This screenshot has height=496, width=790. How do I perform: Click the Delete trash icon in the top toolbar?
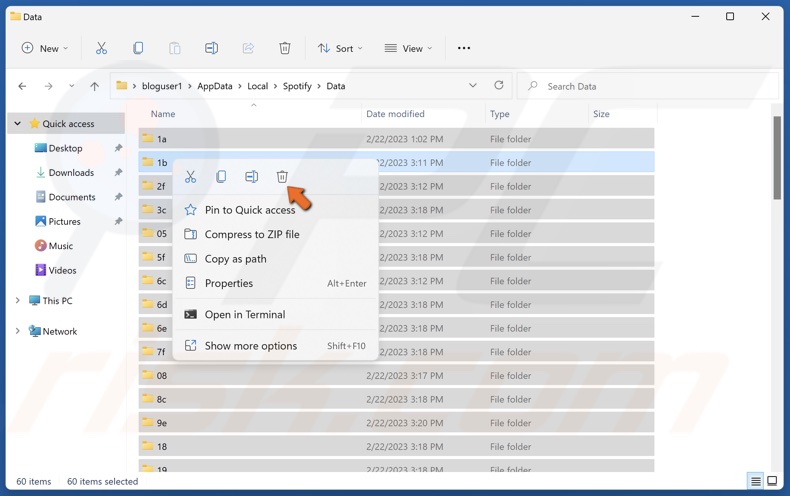point(285,48)
